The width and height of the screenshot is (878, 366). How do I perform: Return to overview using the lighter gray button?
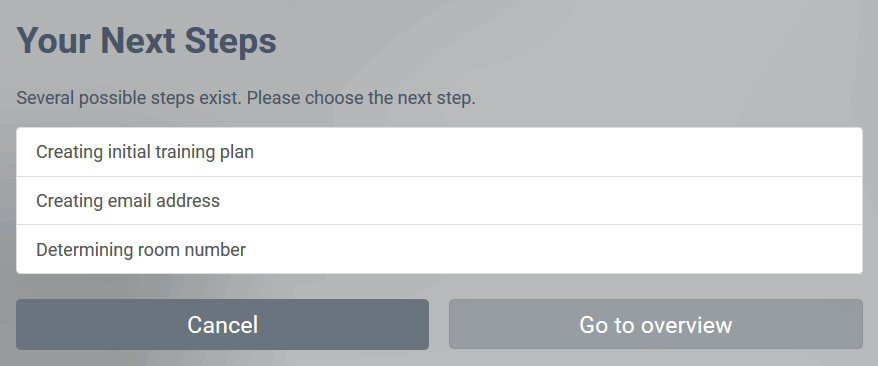coord(656,325)
